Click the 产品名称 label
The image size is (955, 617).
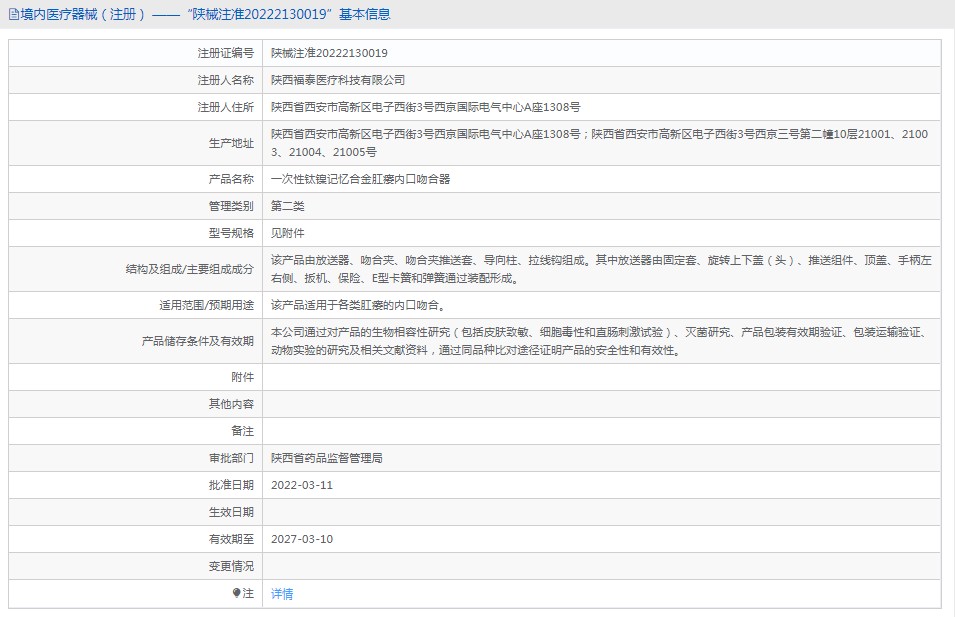point(231,179)
